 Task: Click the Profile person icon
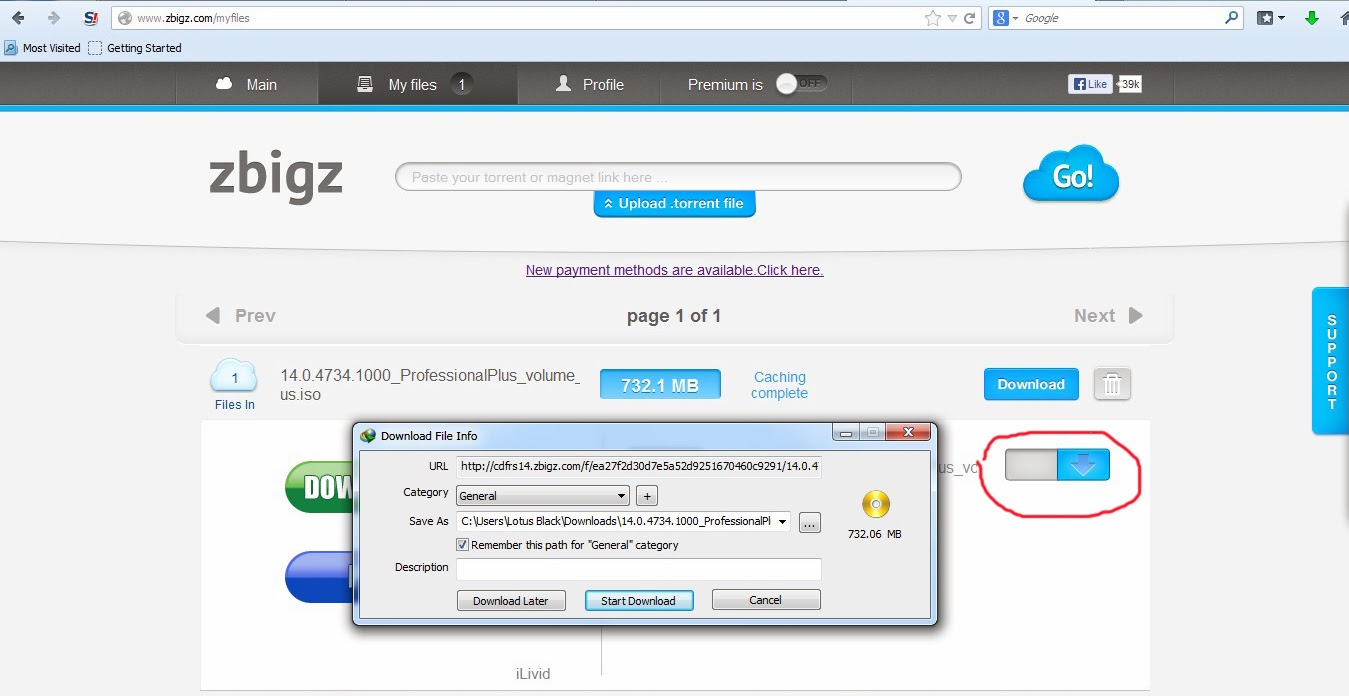pyautogui.click(x=563, y=84)
